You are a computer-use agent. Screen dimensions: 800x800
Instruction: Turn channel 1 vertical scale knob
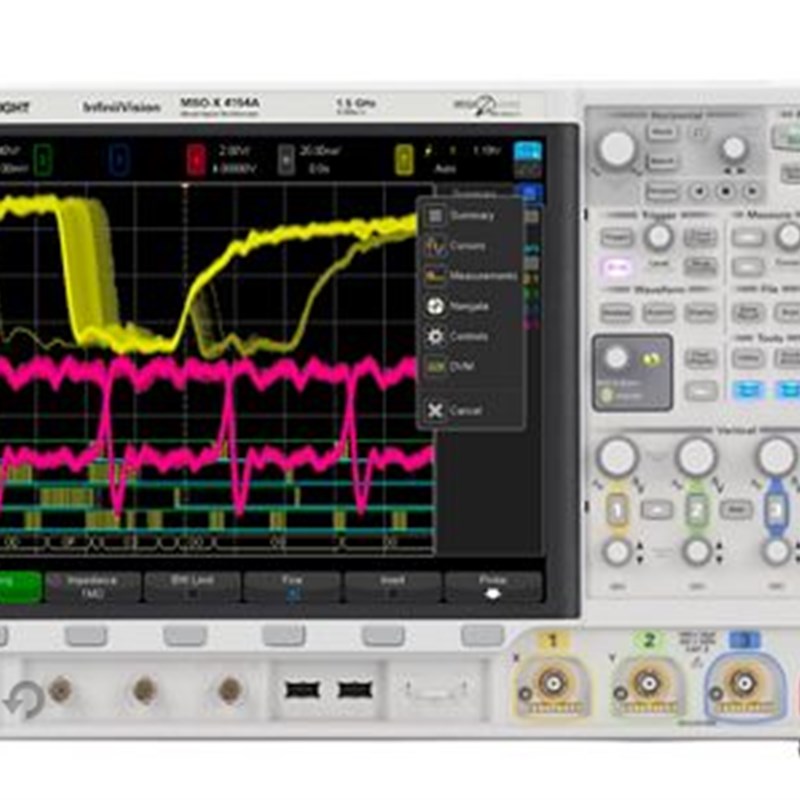pyautogui.click(x=617, y=457)
